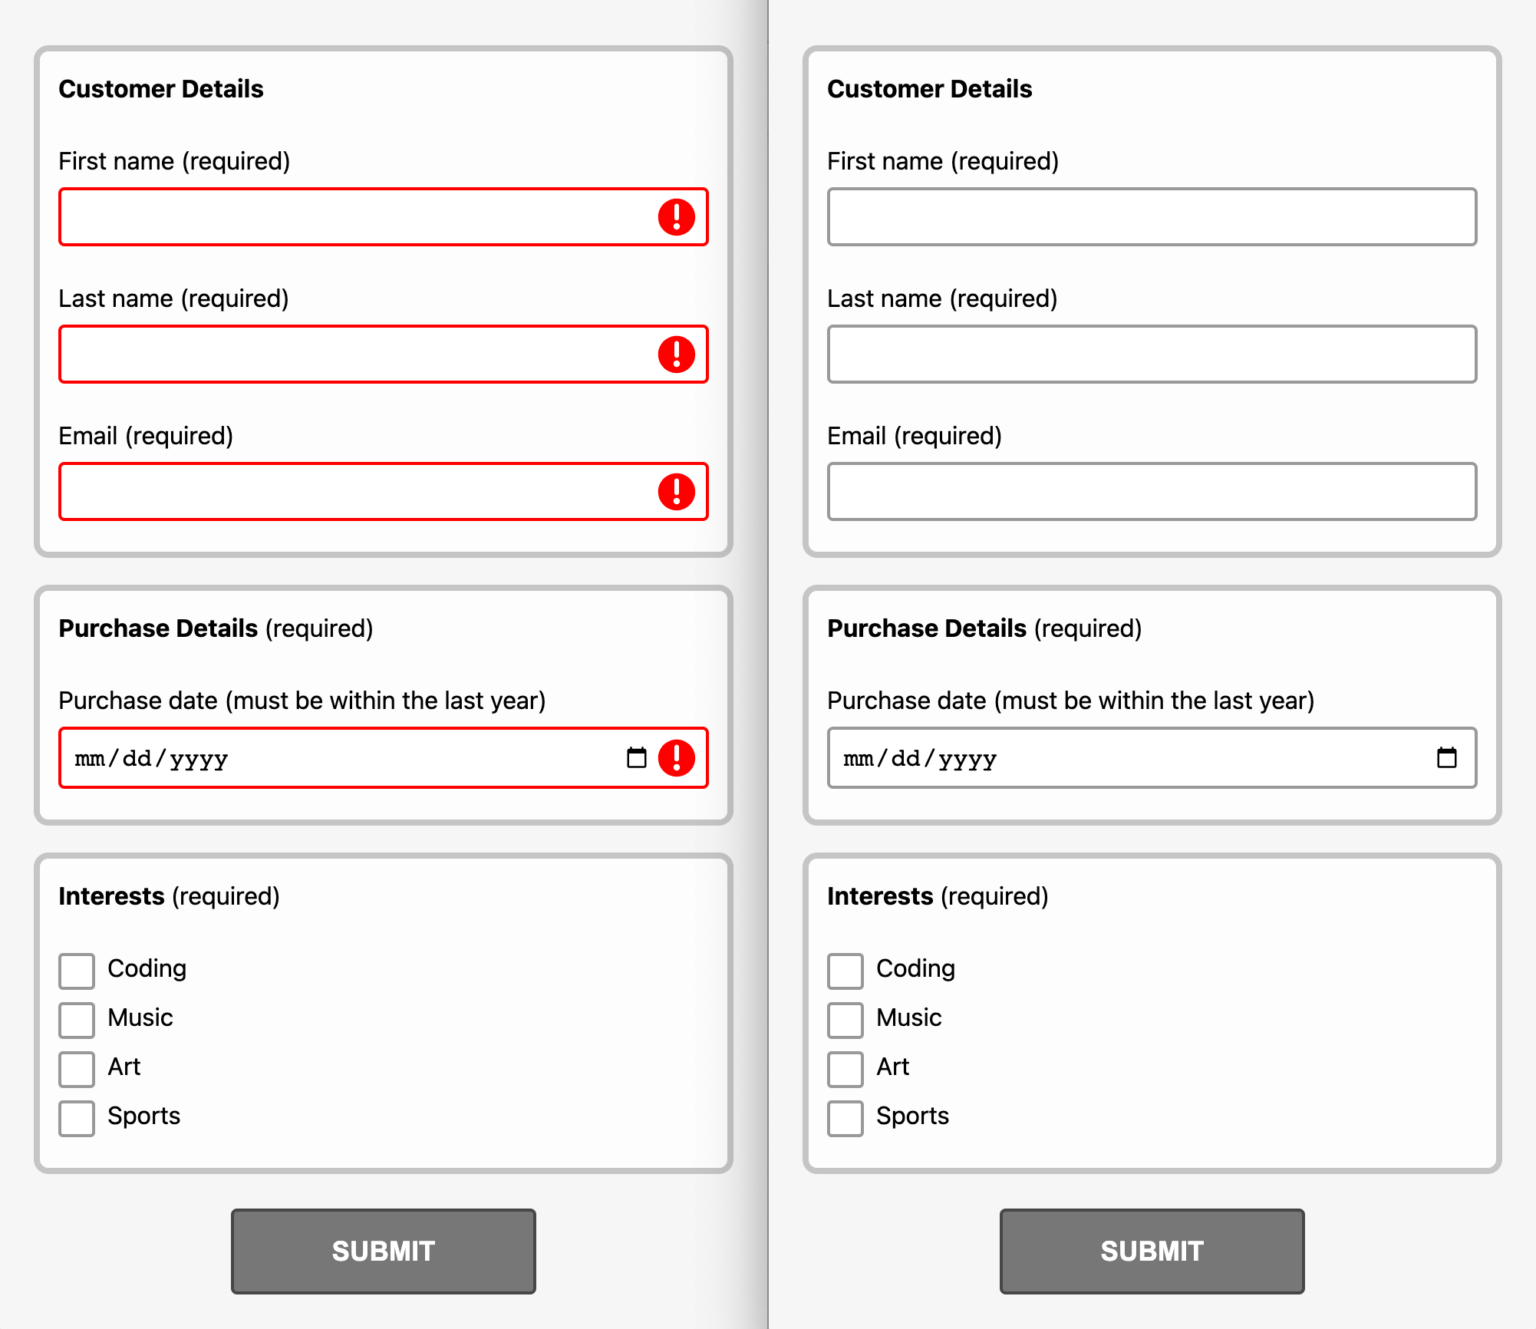This screenshot has height=1329, width=1536.
Task: Click mm/dd/yyyy text in right date field
Action: tap(919, 759)
